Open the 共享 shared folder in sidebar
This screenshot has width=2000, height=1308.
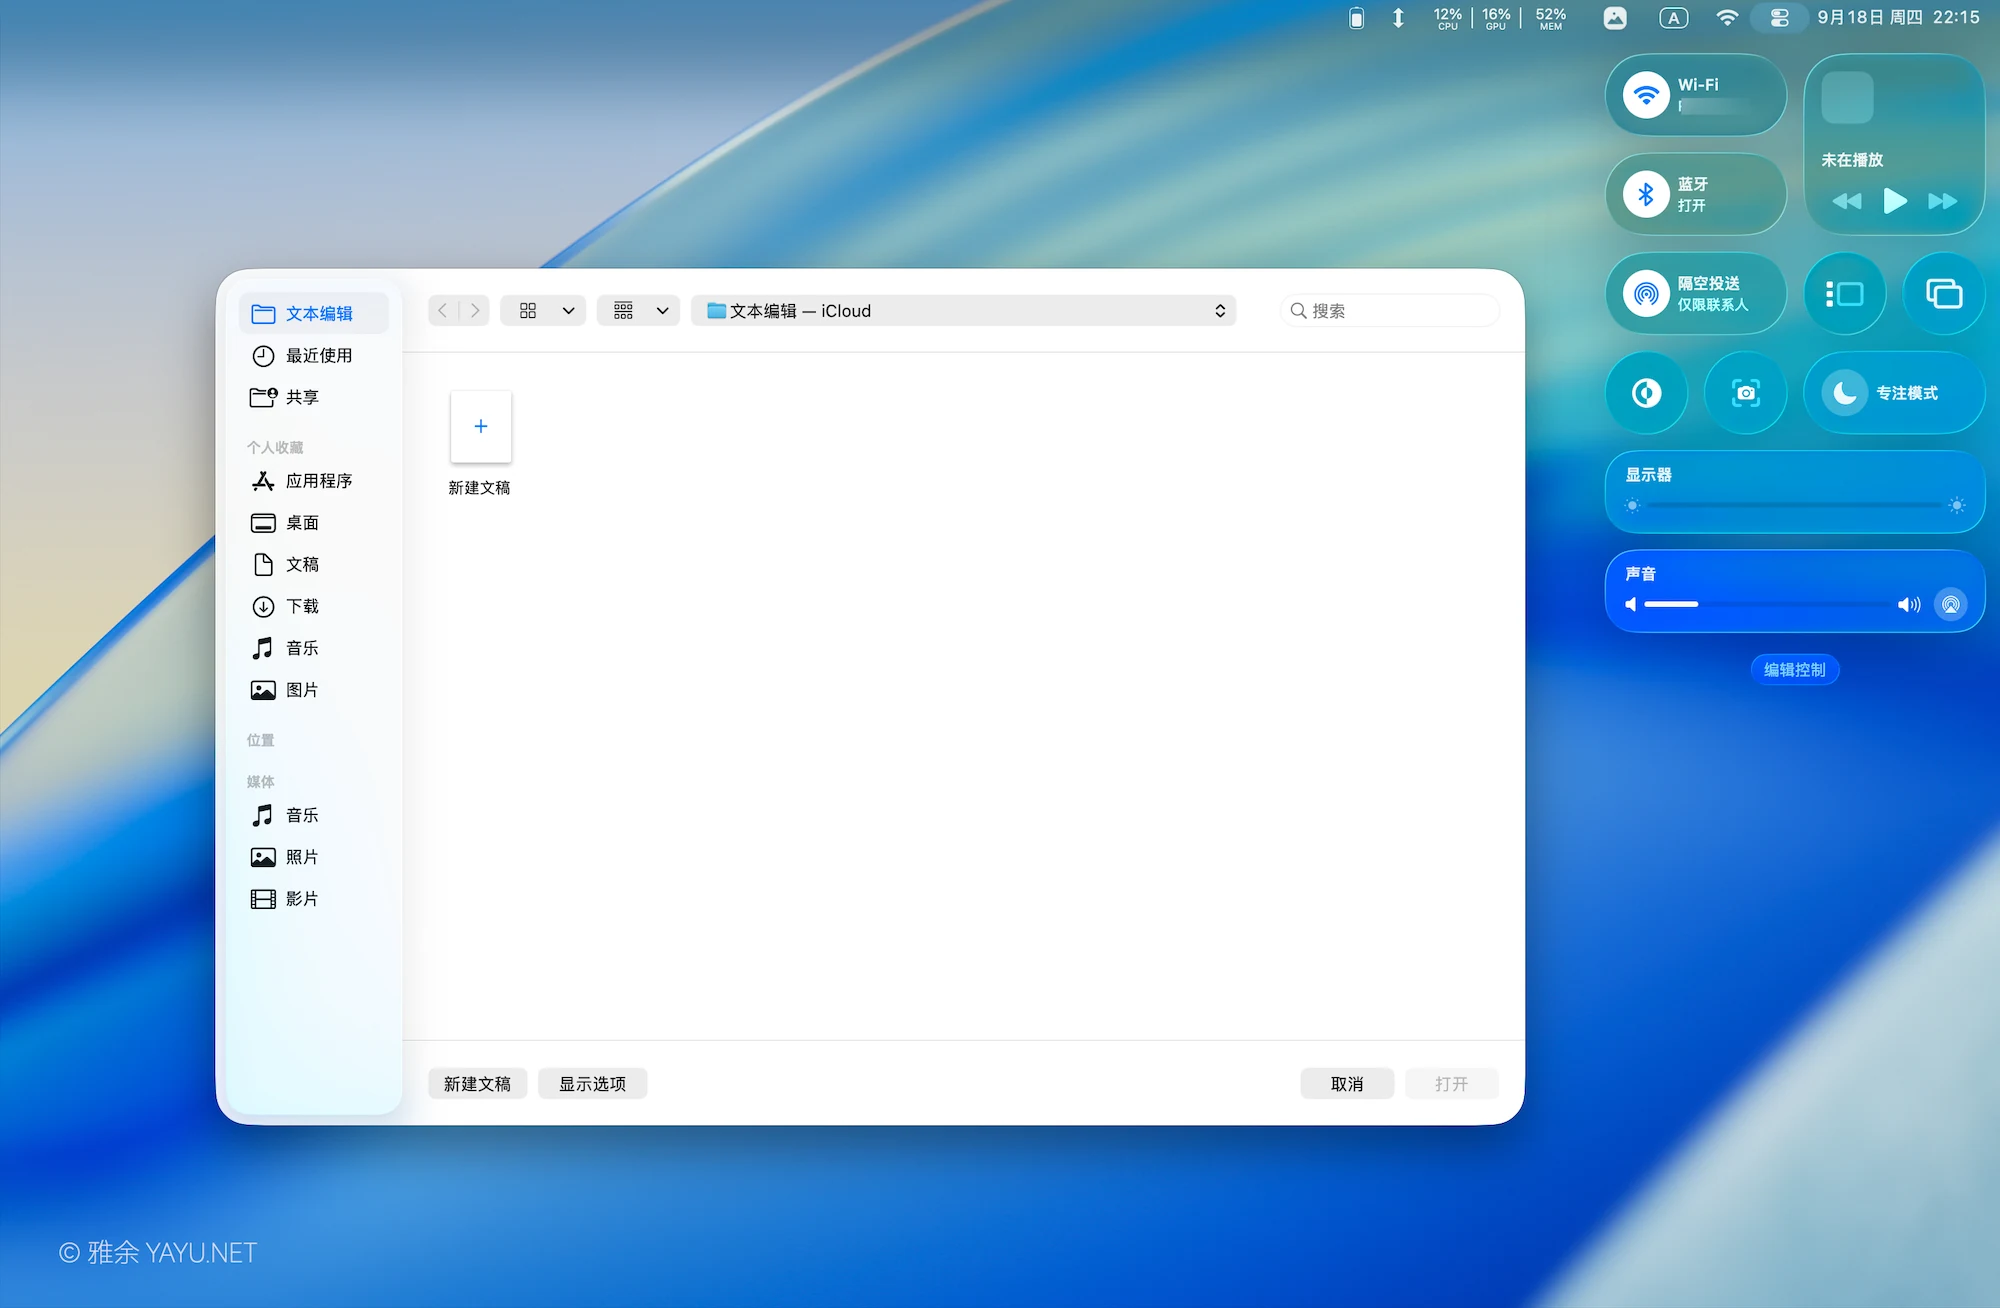pyautogui.click(x=314, y=397)
